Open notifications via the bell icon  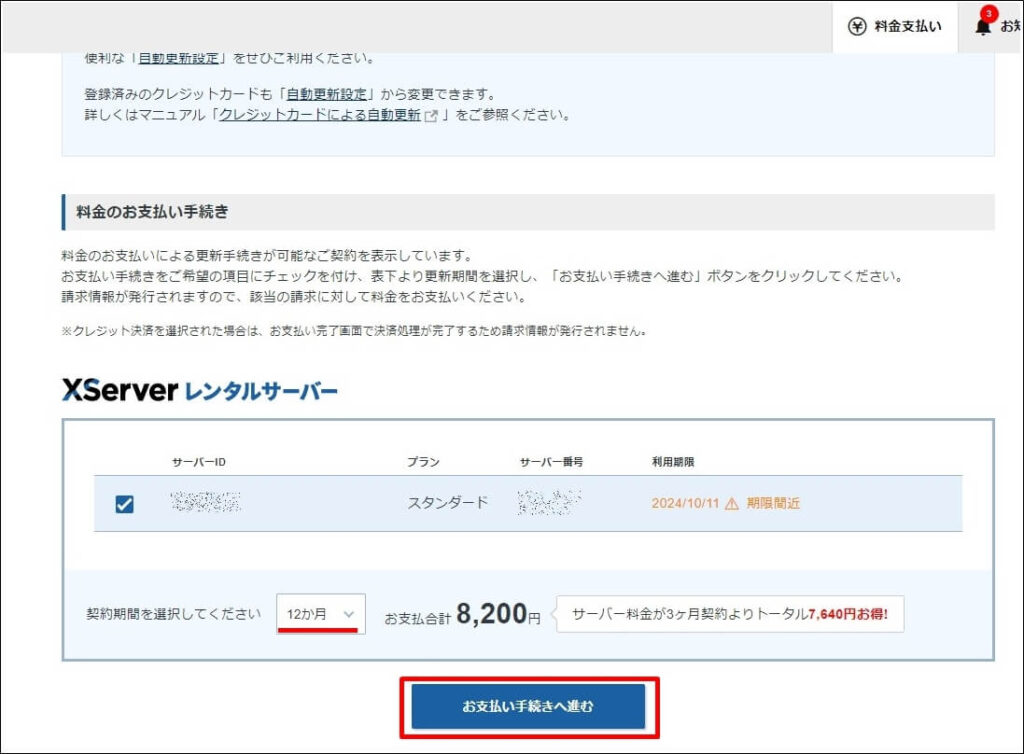pos(982,27)
